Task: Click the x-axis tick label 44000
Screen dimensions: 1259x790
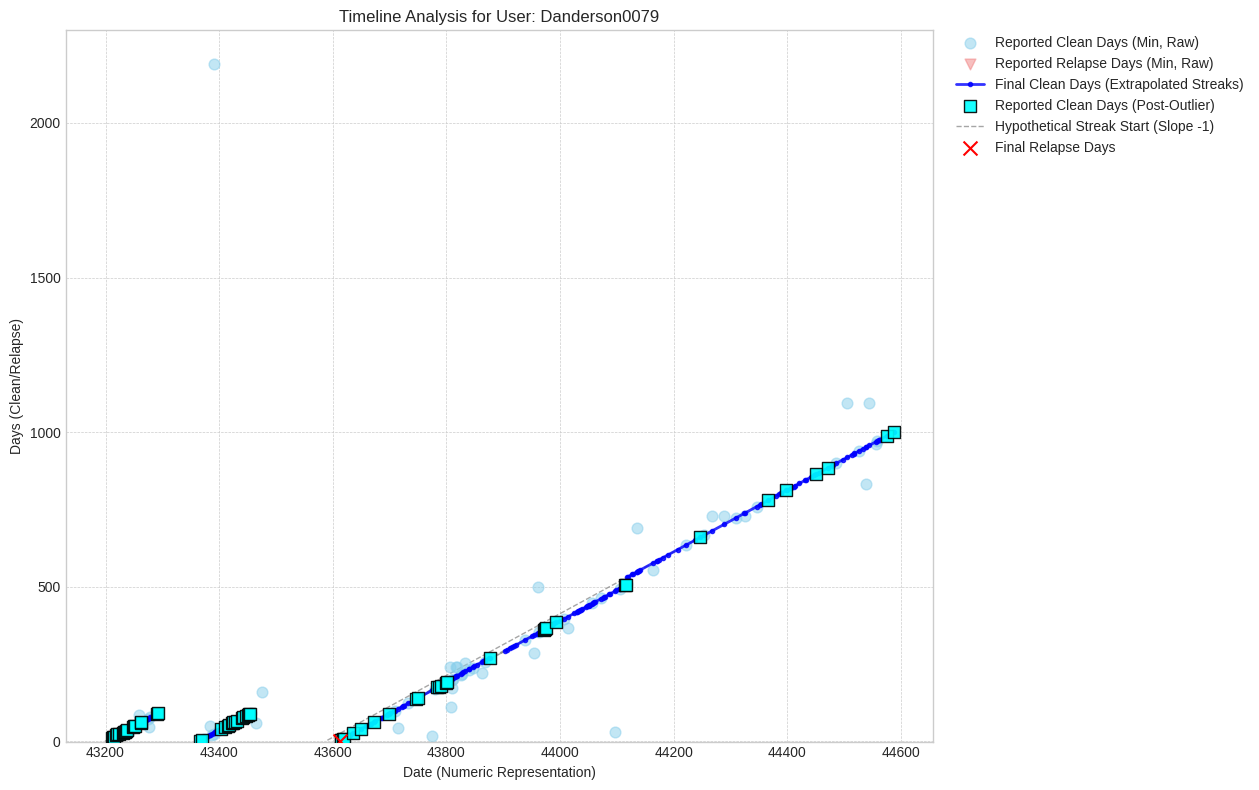Action: tap(560, 752)
